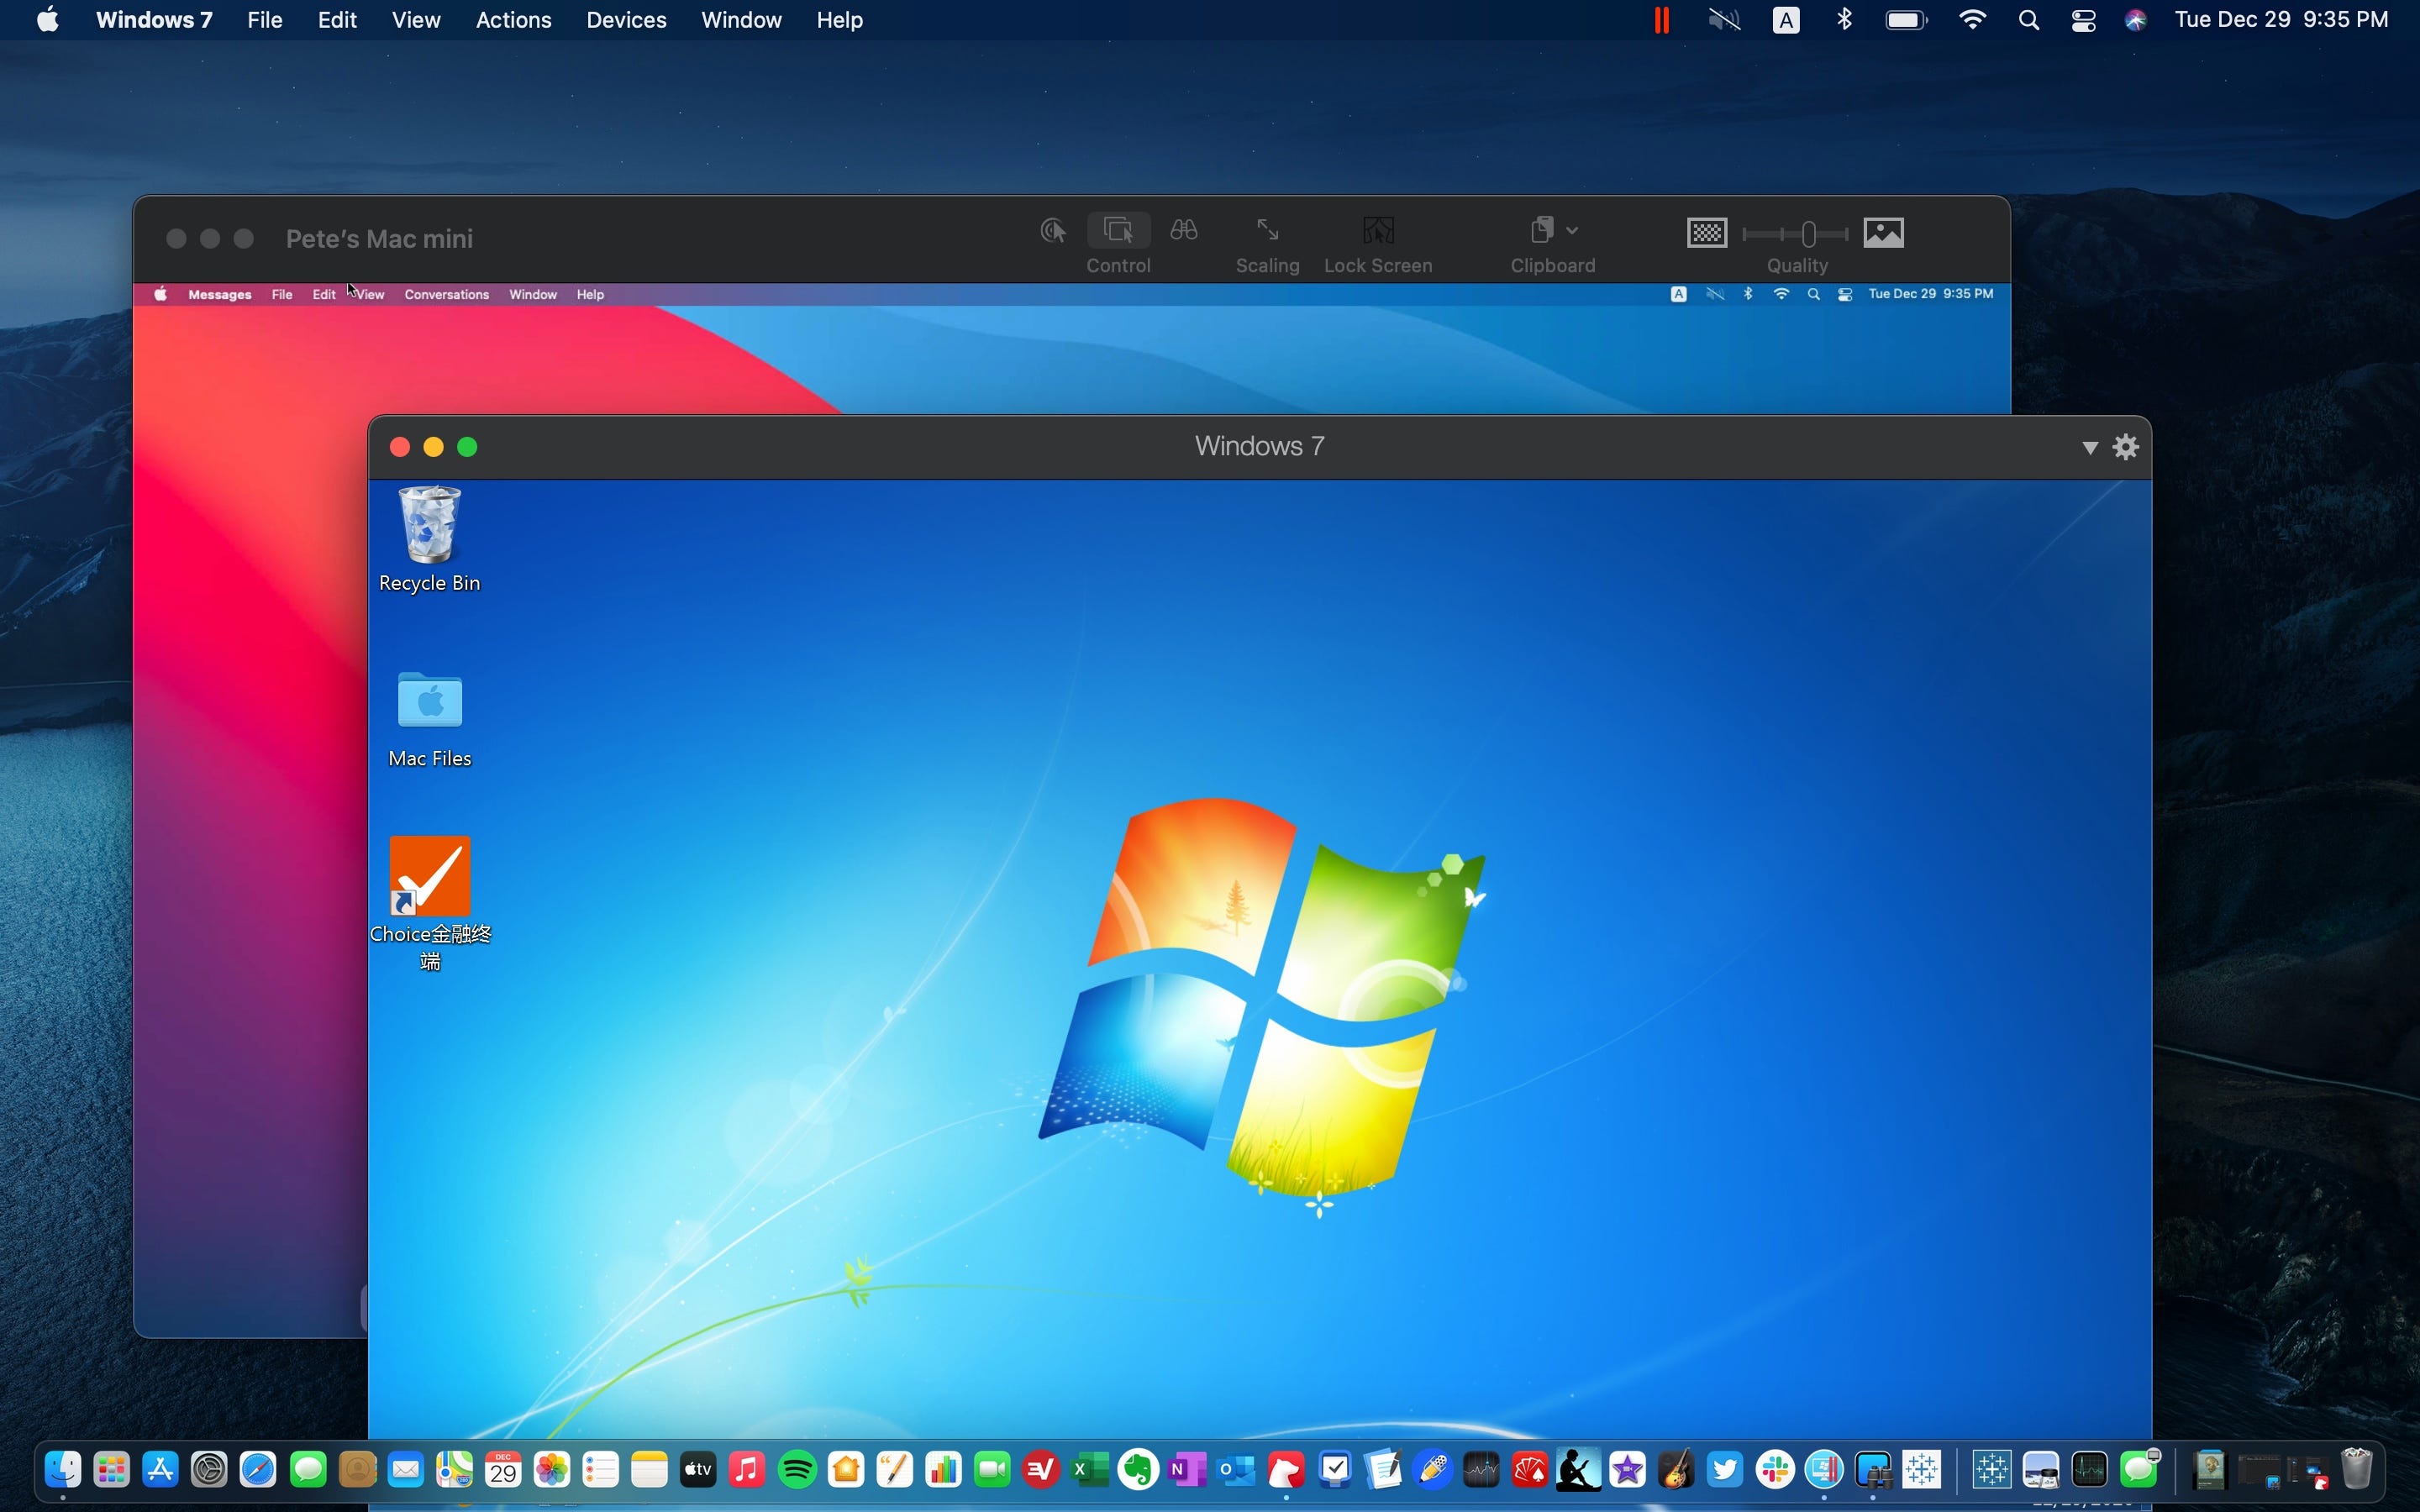Launch Safari from the Dock
This screenshot has width=2420, height=1512.
coord(258,1470)
